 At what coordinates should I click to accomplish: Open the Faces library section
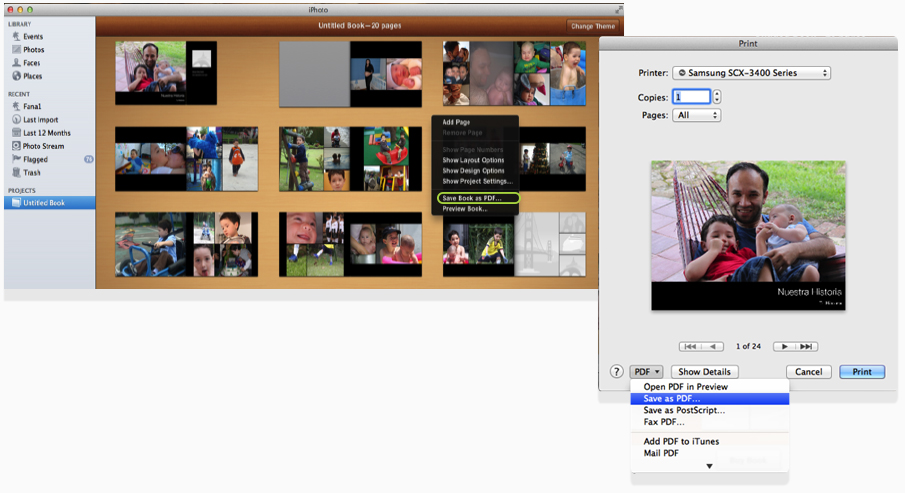[33, 62]
